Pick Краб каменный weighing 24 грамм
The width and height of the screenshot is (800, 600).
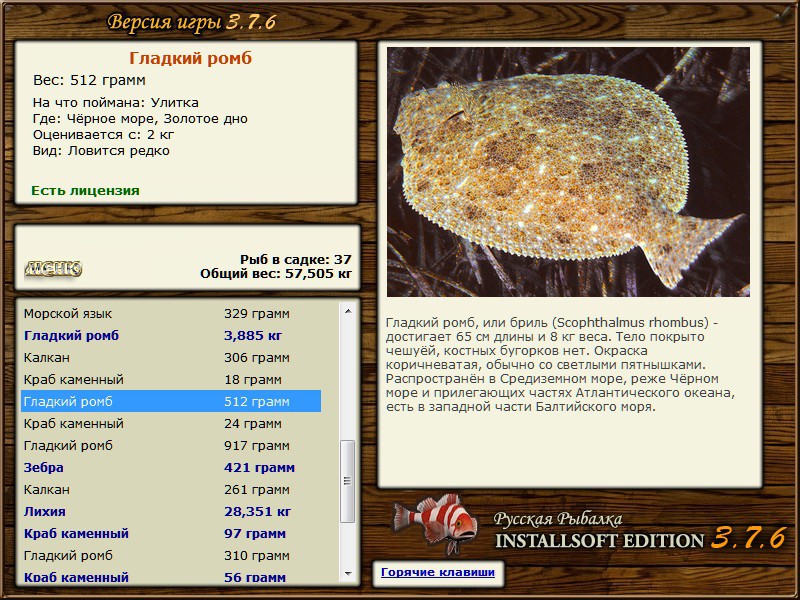170,424
